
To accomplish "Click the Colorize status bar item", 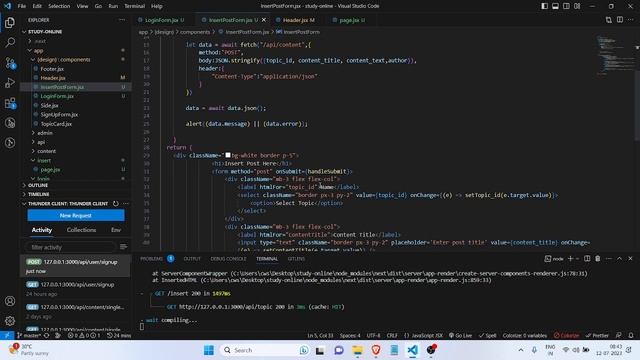I will click(567, 336).
